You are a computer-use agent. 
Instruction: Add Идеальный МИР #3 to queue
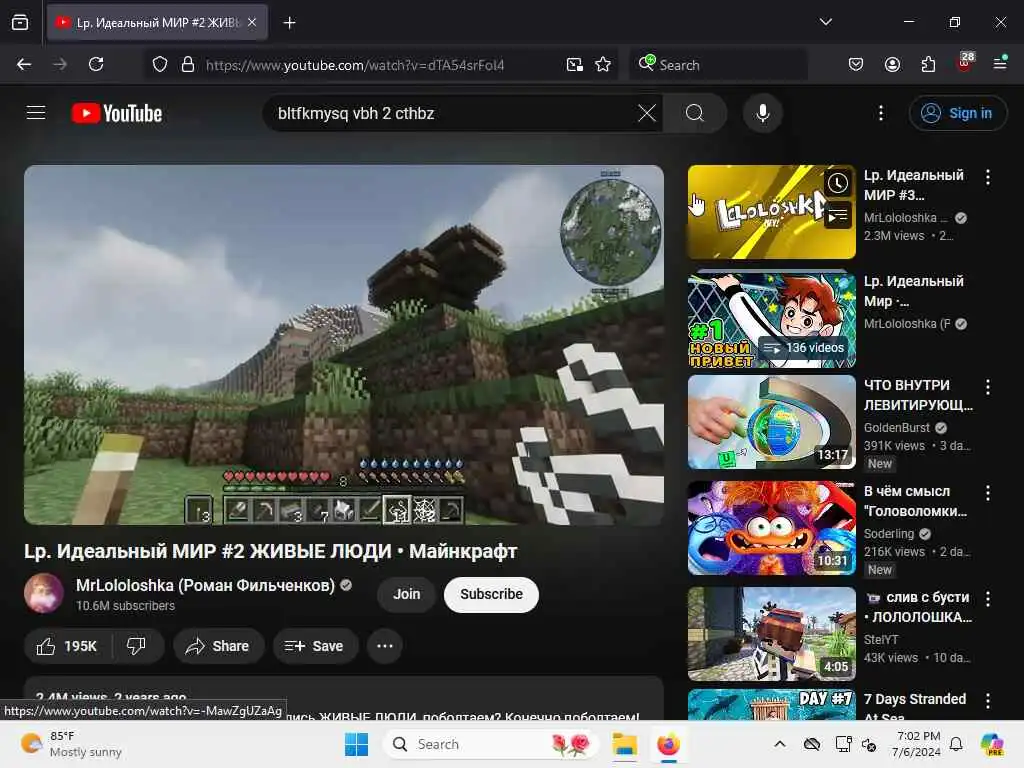(837, 216)
